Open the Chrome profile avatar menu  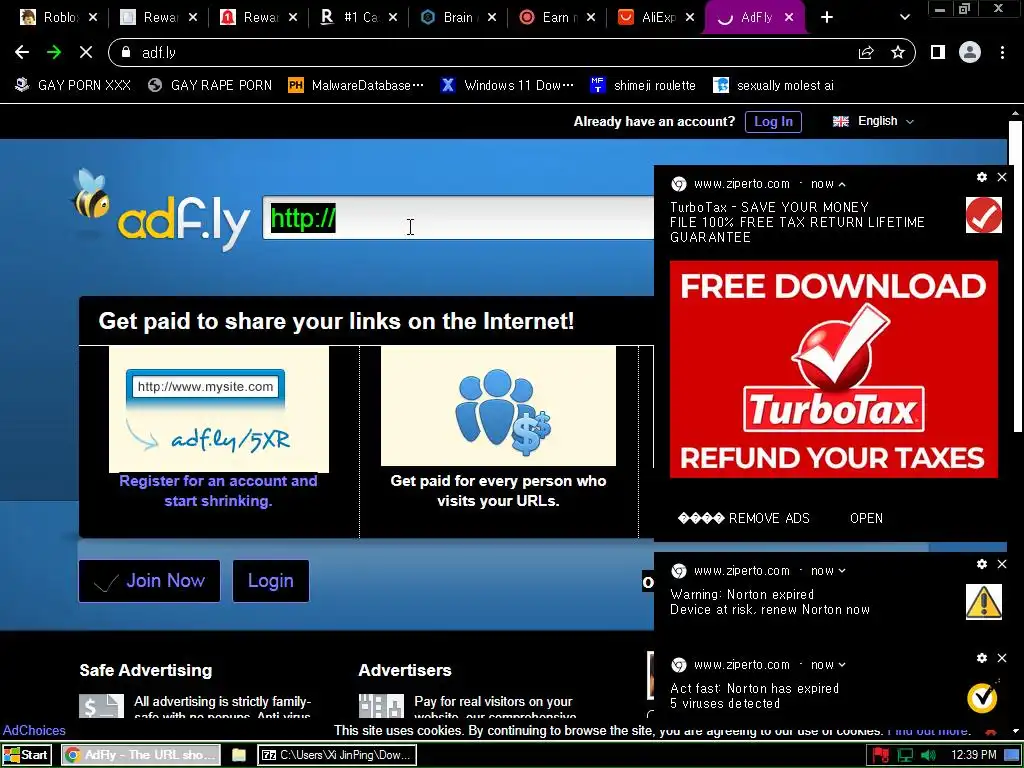point(970,52)
